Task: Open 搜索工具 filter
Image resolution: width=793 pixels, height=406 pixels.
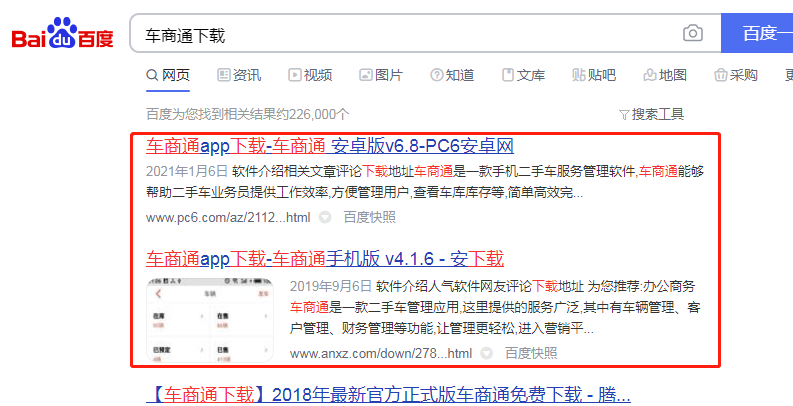Action: [651, 114]
